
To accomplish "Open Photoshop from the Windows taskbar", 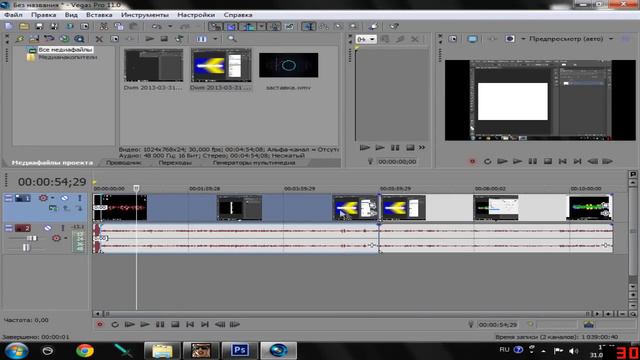I will (240, 351).
